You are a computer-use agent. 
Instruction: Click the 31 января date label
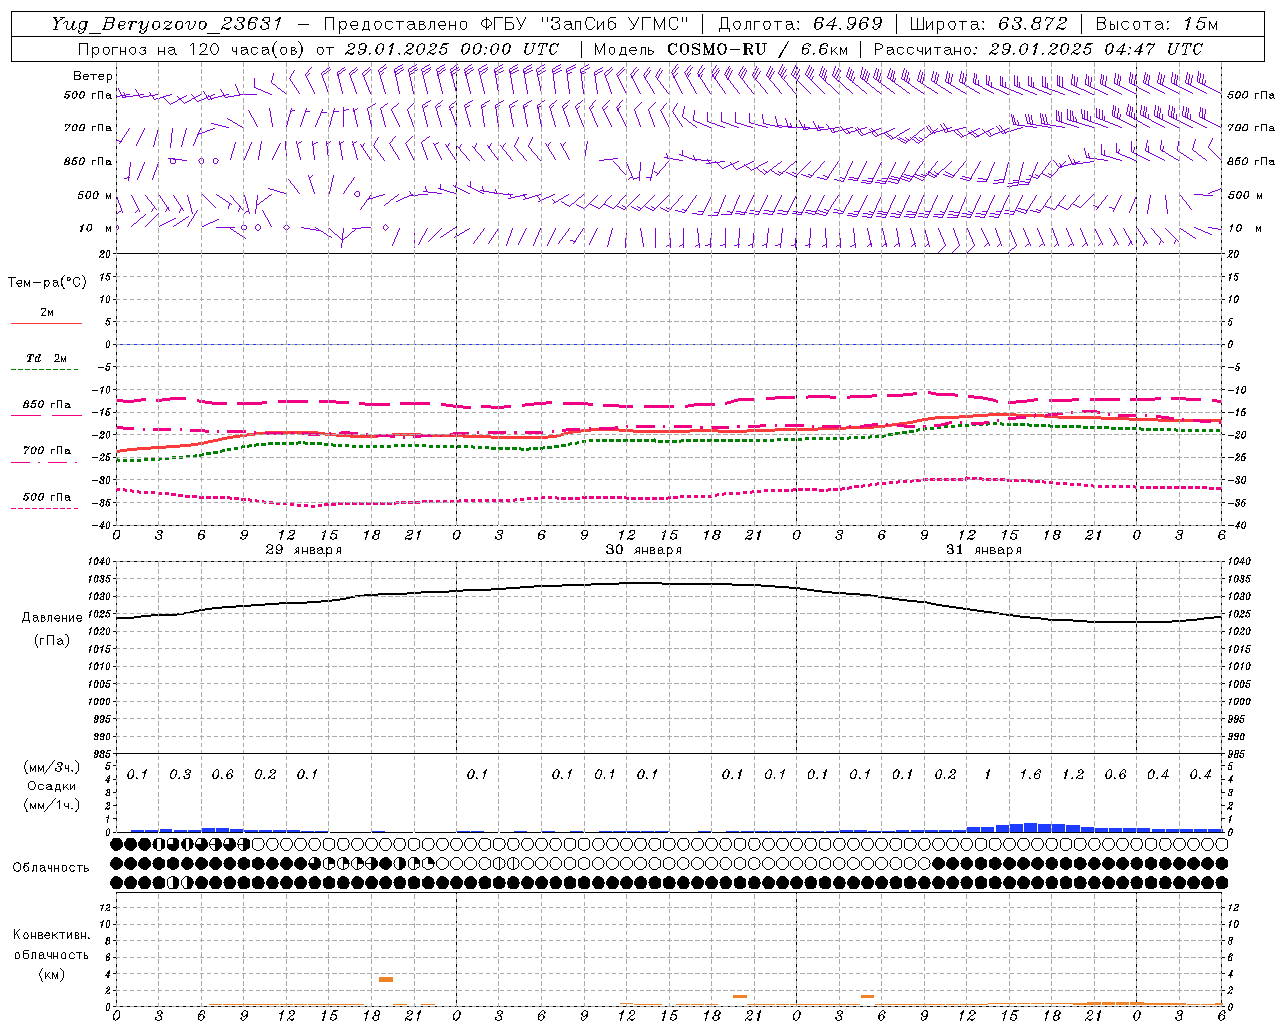983,550
